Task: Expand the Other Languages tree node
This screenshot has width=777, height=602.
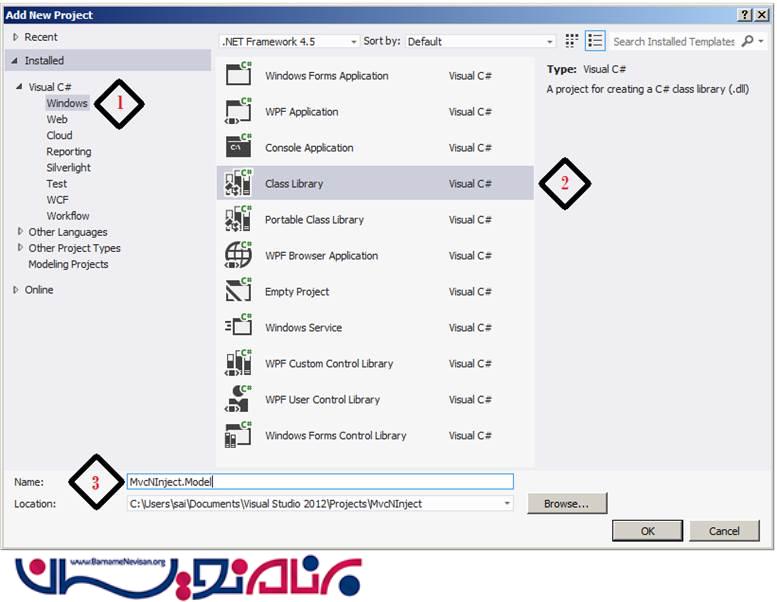Action: [x=20, y=232]
